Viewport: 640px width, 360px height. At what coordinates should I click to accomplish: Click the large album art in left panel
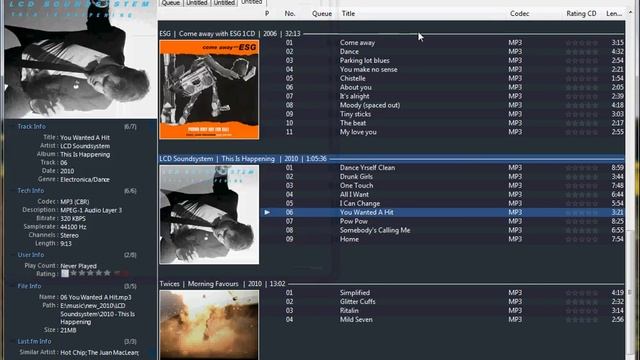(x=80, y=59)
